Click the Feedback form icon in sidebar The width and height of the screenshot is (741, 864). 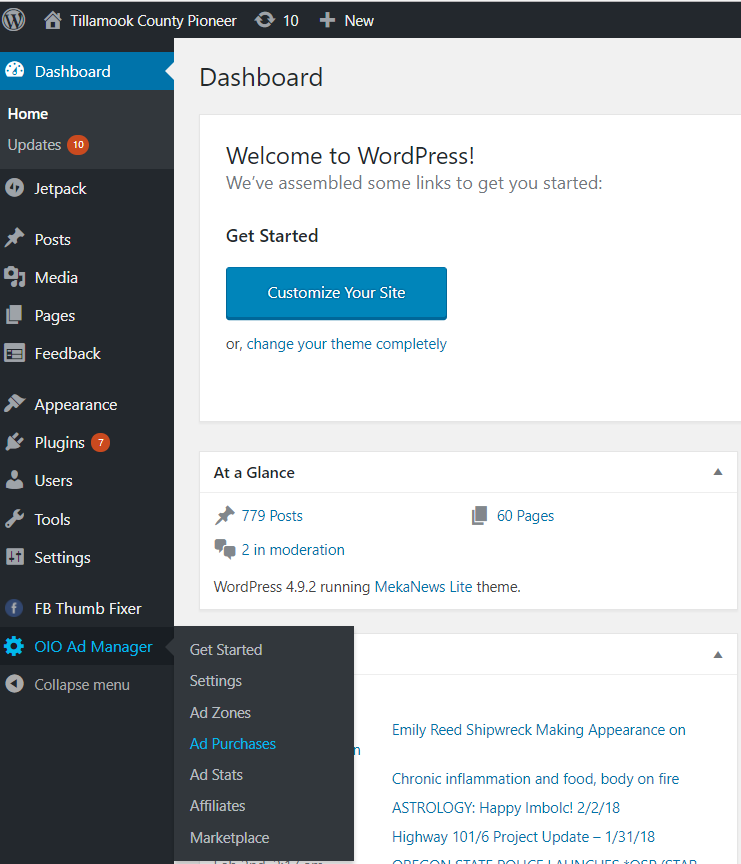tap(14, 353)
